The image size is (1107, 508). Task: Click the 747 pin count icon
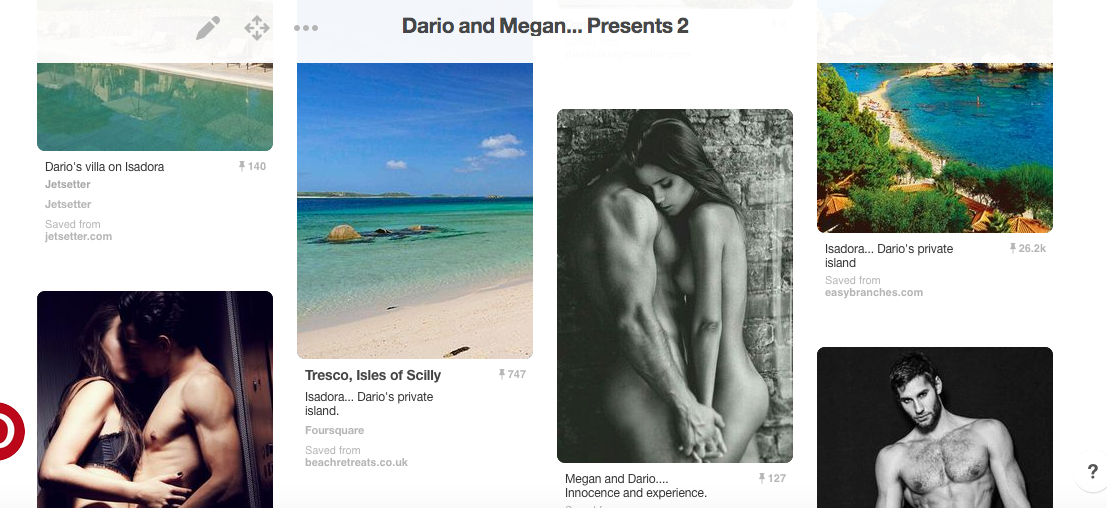pyautogui.click(x=512, y=374)
